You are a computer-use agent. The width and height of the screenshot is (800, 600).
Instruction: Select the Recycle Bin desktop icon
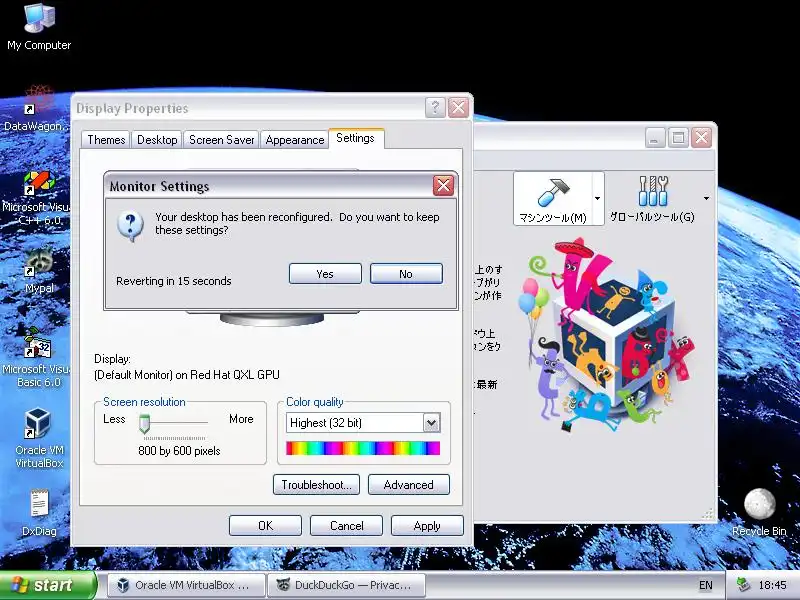[x=759, y=512]
